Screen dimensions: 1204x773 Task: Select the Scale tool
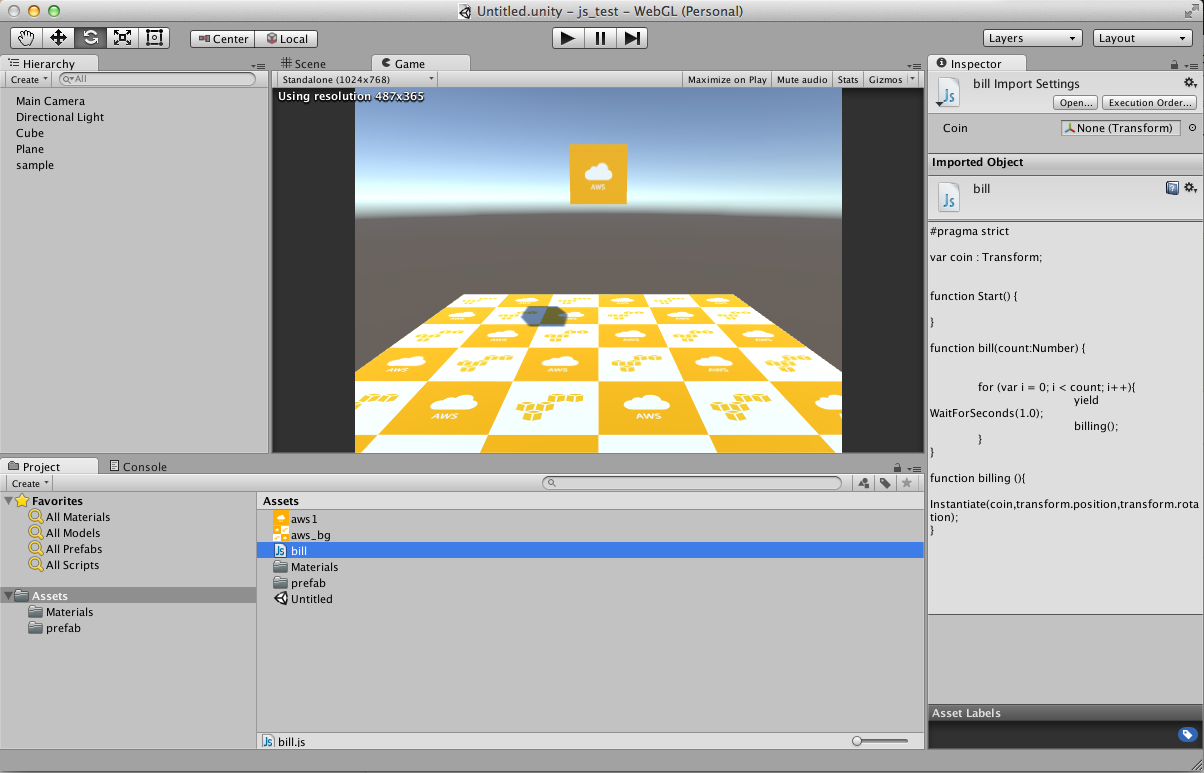tap(123, 38)
